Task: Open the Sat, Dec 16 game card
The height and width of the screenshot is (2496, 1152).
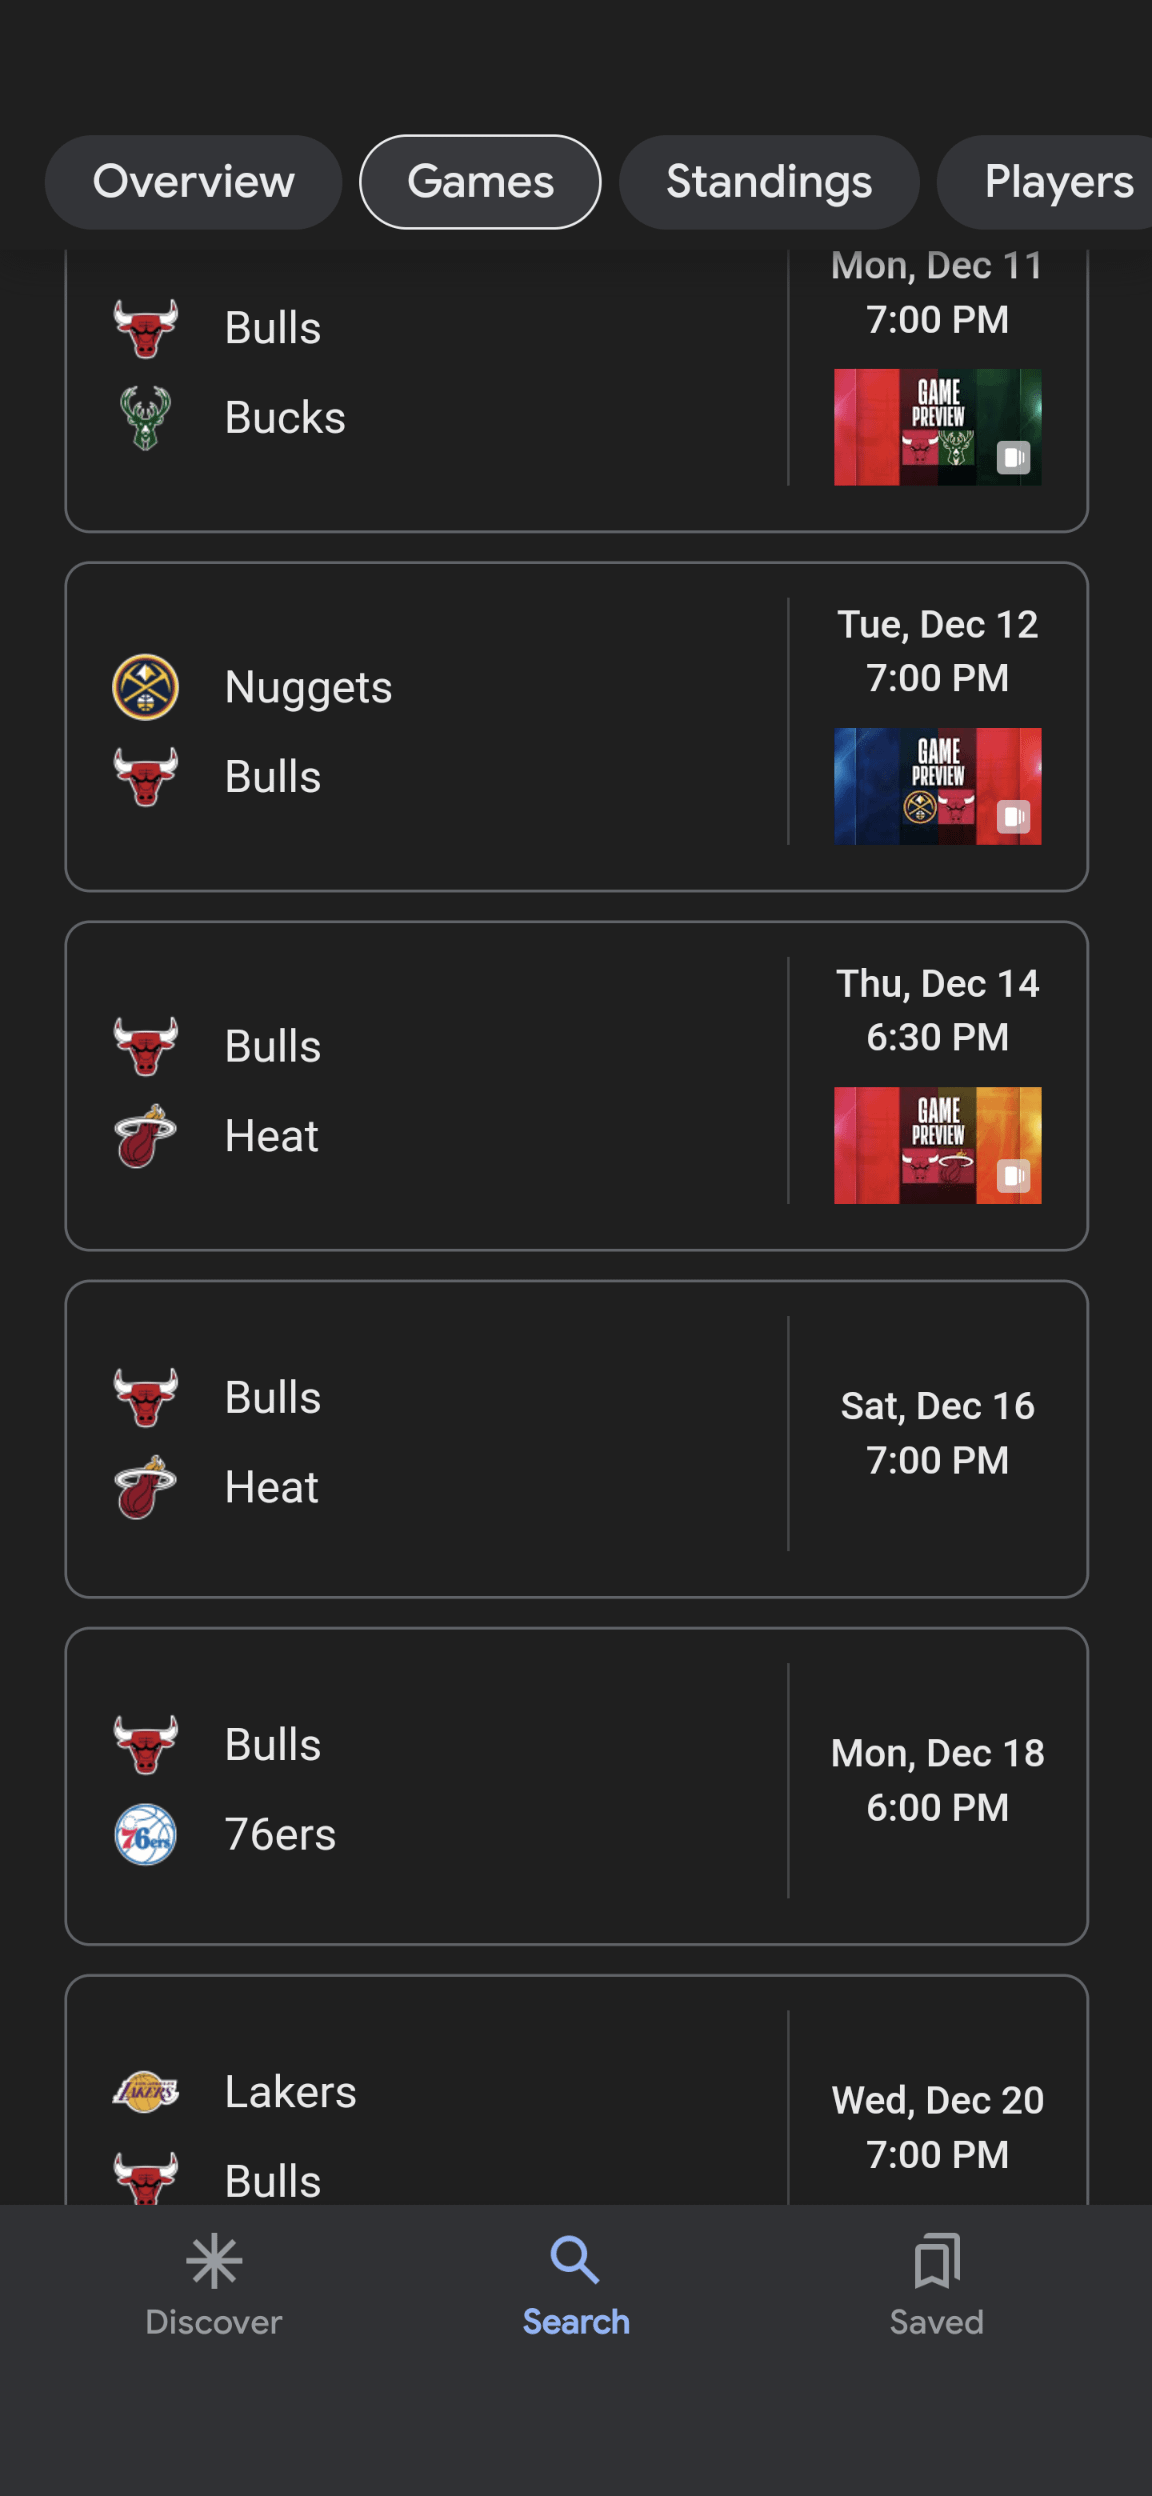Action: tap(576, 1438)
